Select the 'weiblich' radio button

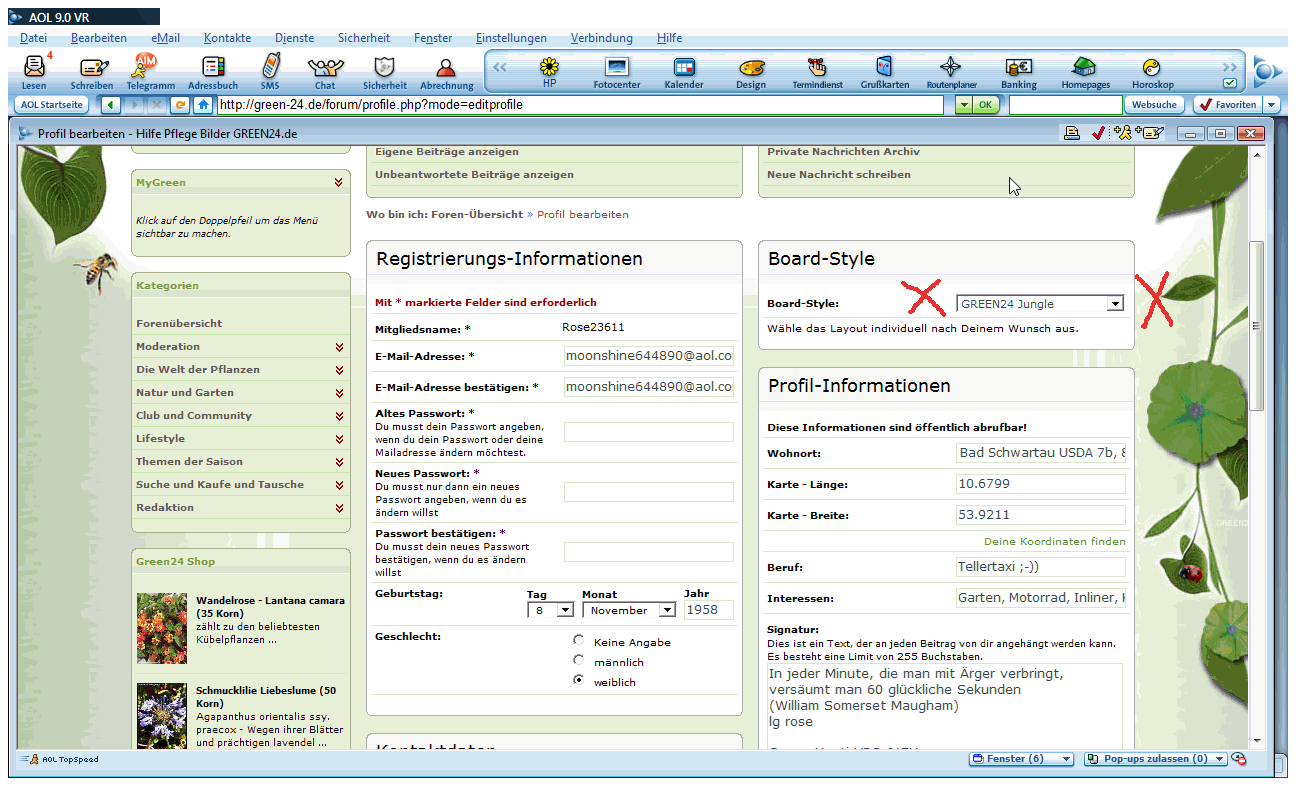click(579, 680)
